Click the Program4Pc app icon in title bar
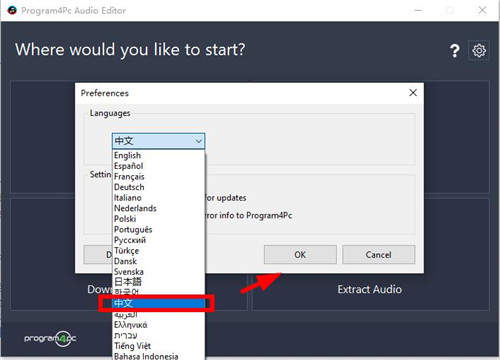Image resolution: width=500 pixels, height=360 pixels. (12, 10)
